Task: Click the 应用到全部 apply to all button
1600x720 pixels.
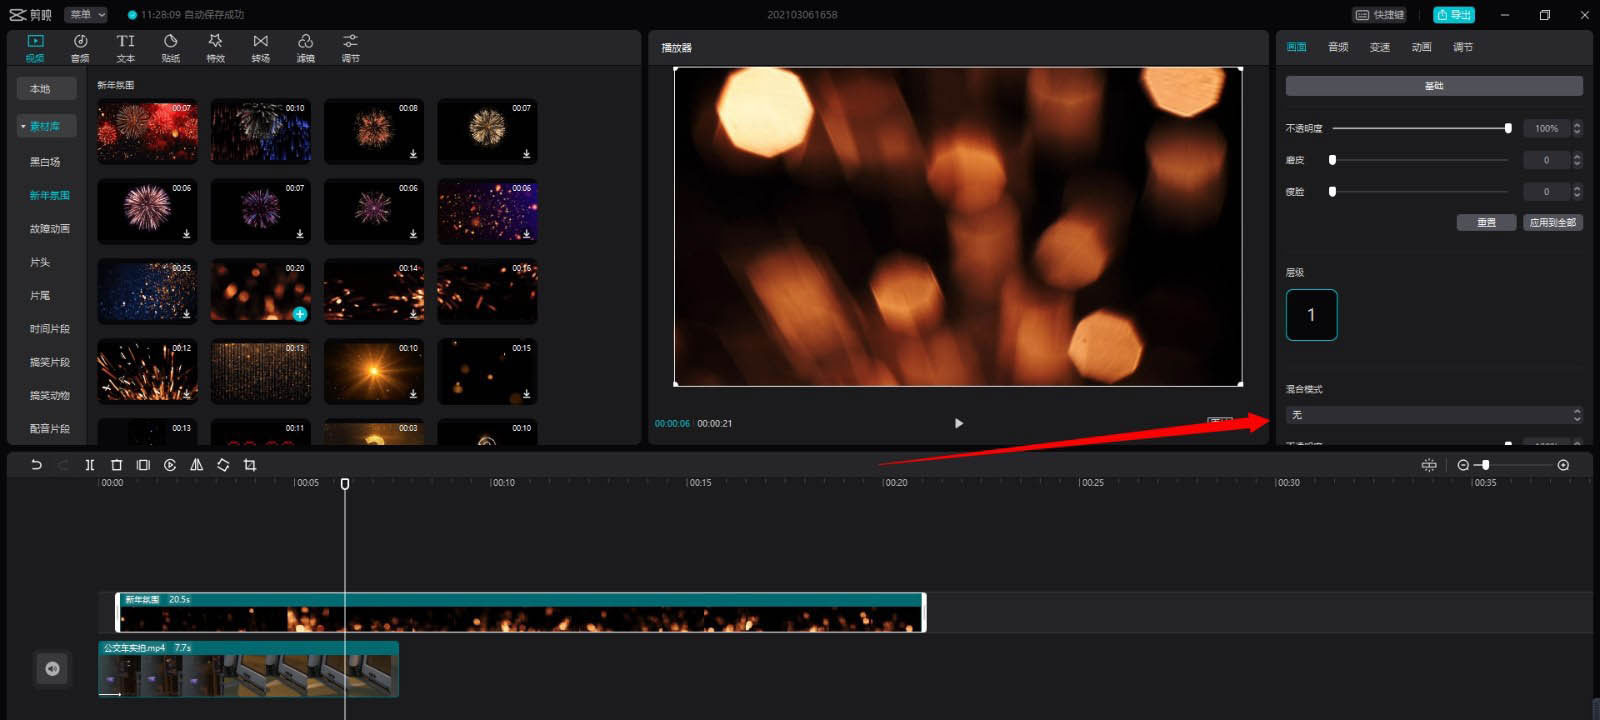Action: point(1552,223)
